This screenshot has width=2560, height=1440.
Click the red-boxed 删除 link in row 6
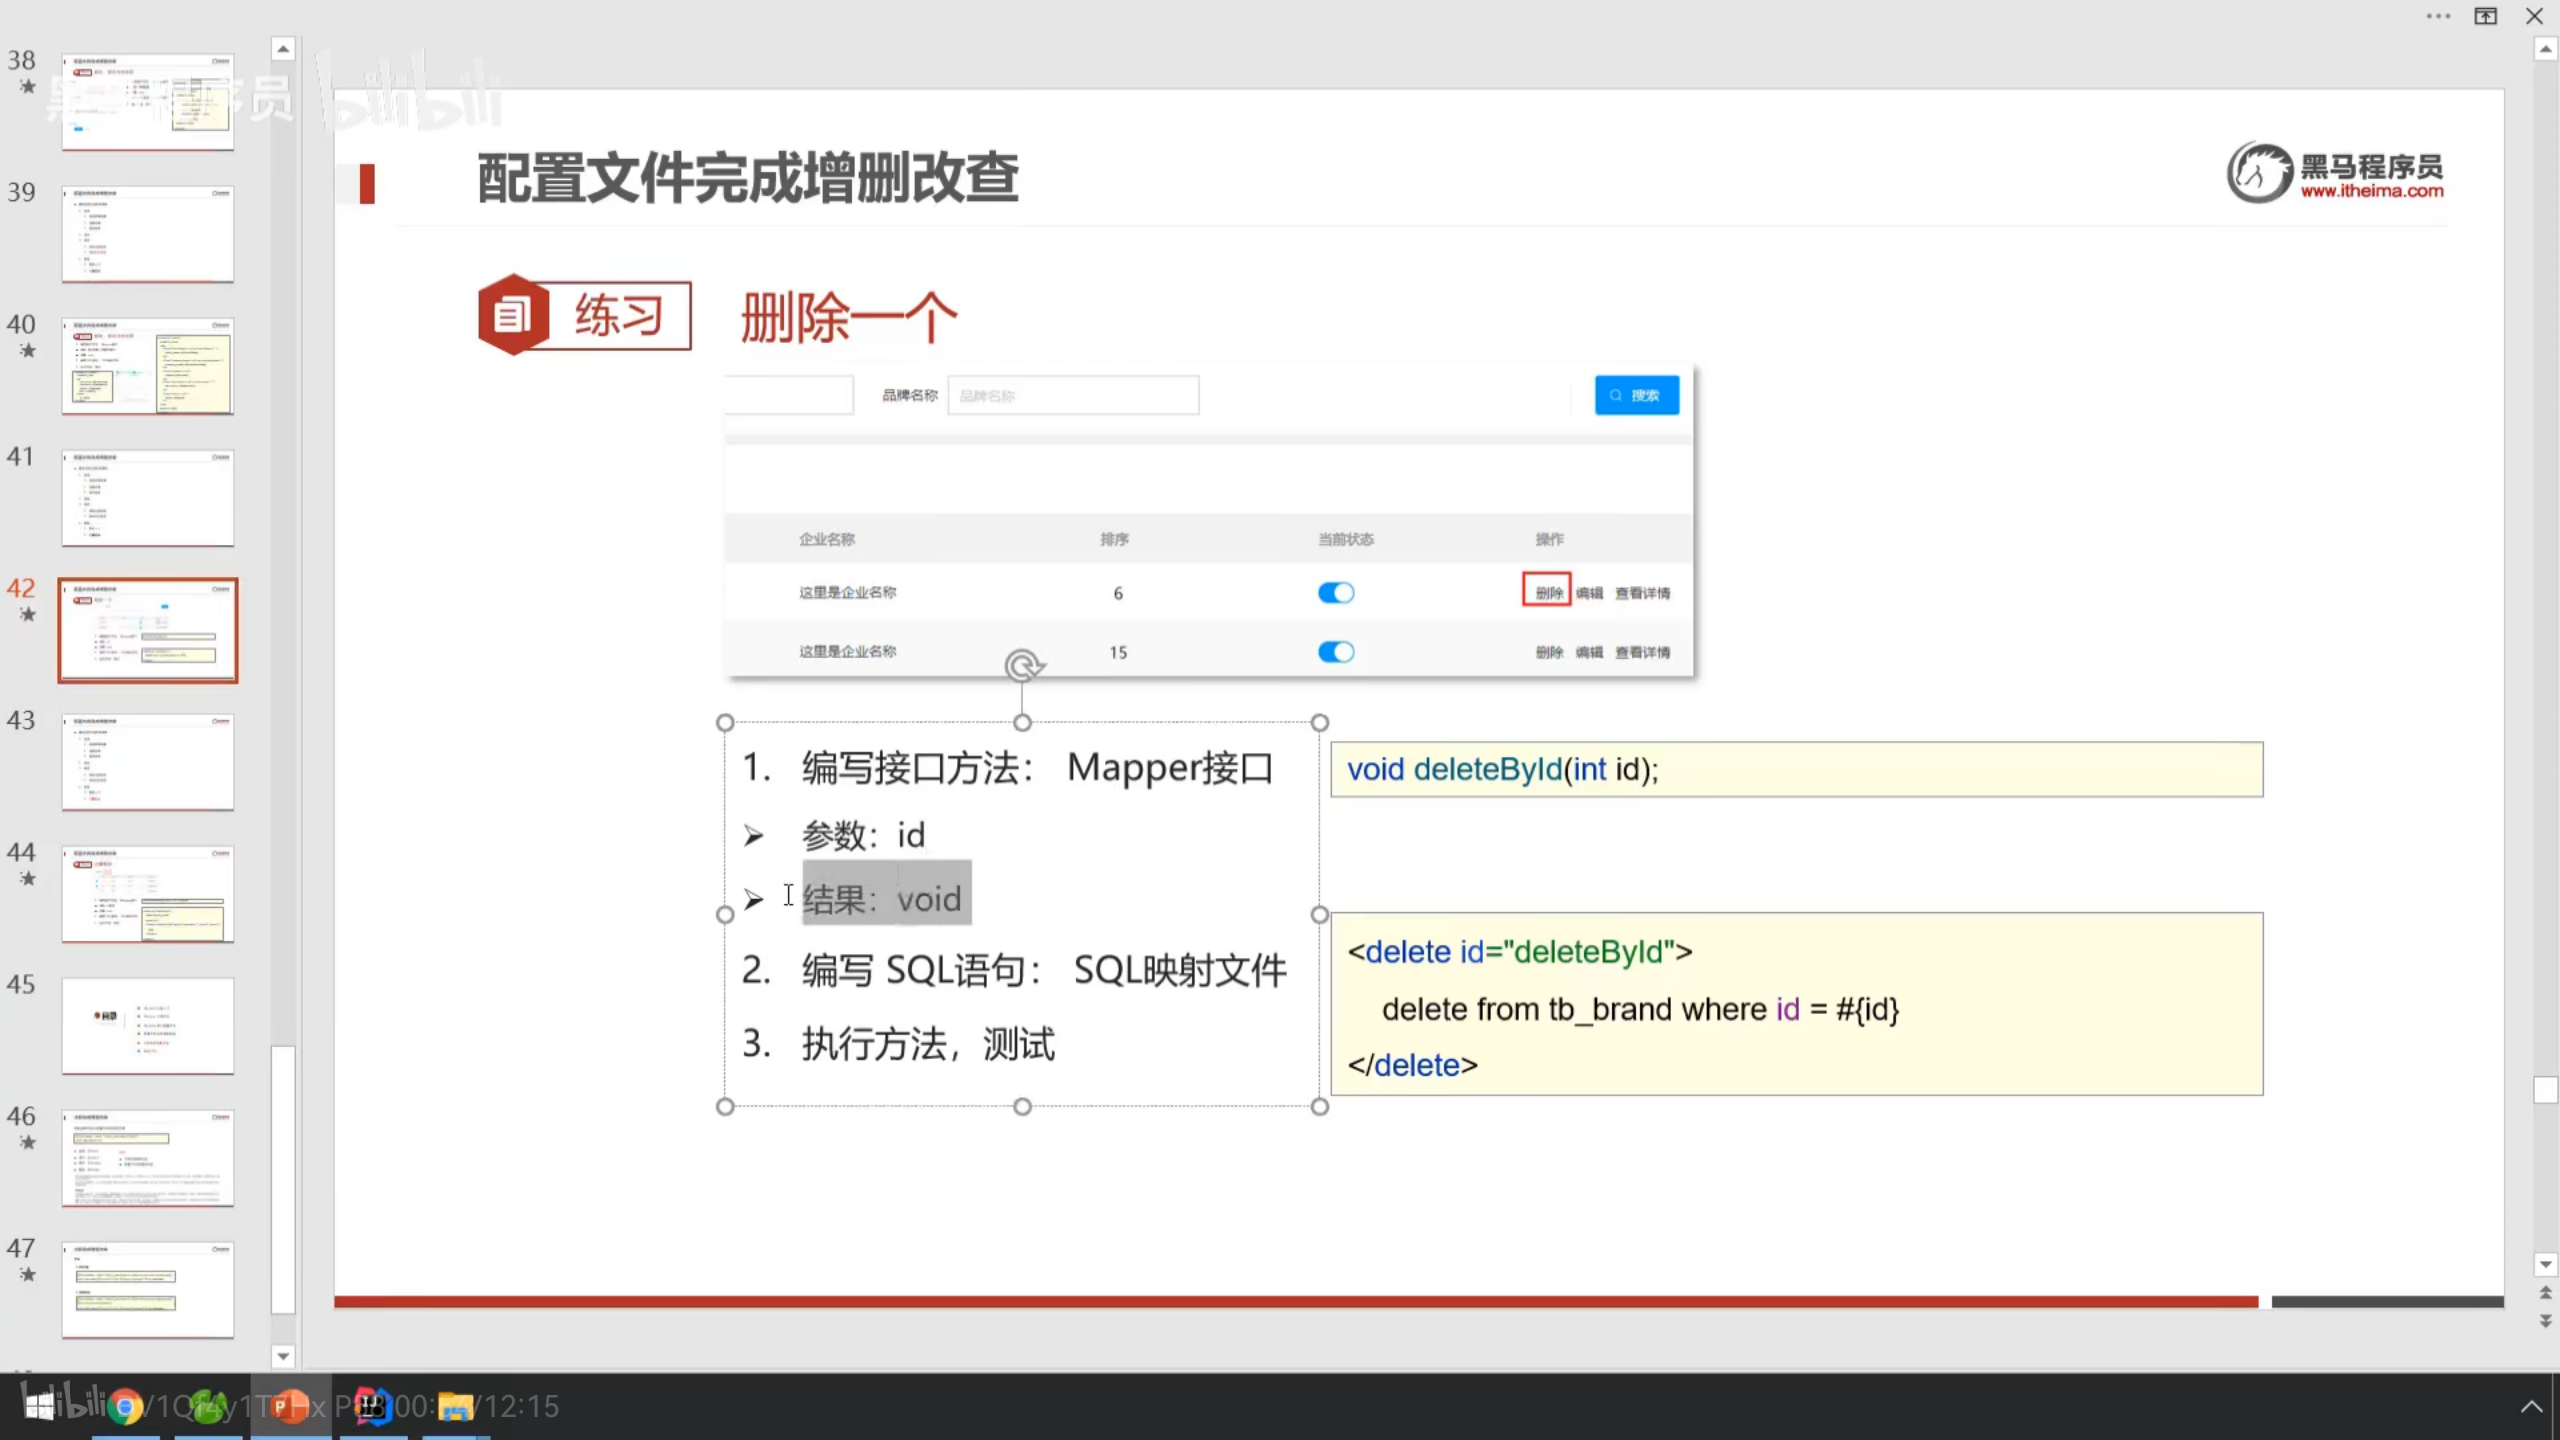pyautogui.click(x=1548, y=592)
